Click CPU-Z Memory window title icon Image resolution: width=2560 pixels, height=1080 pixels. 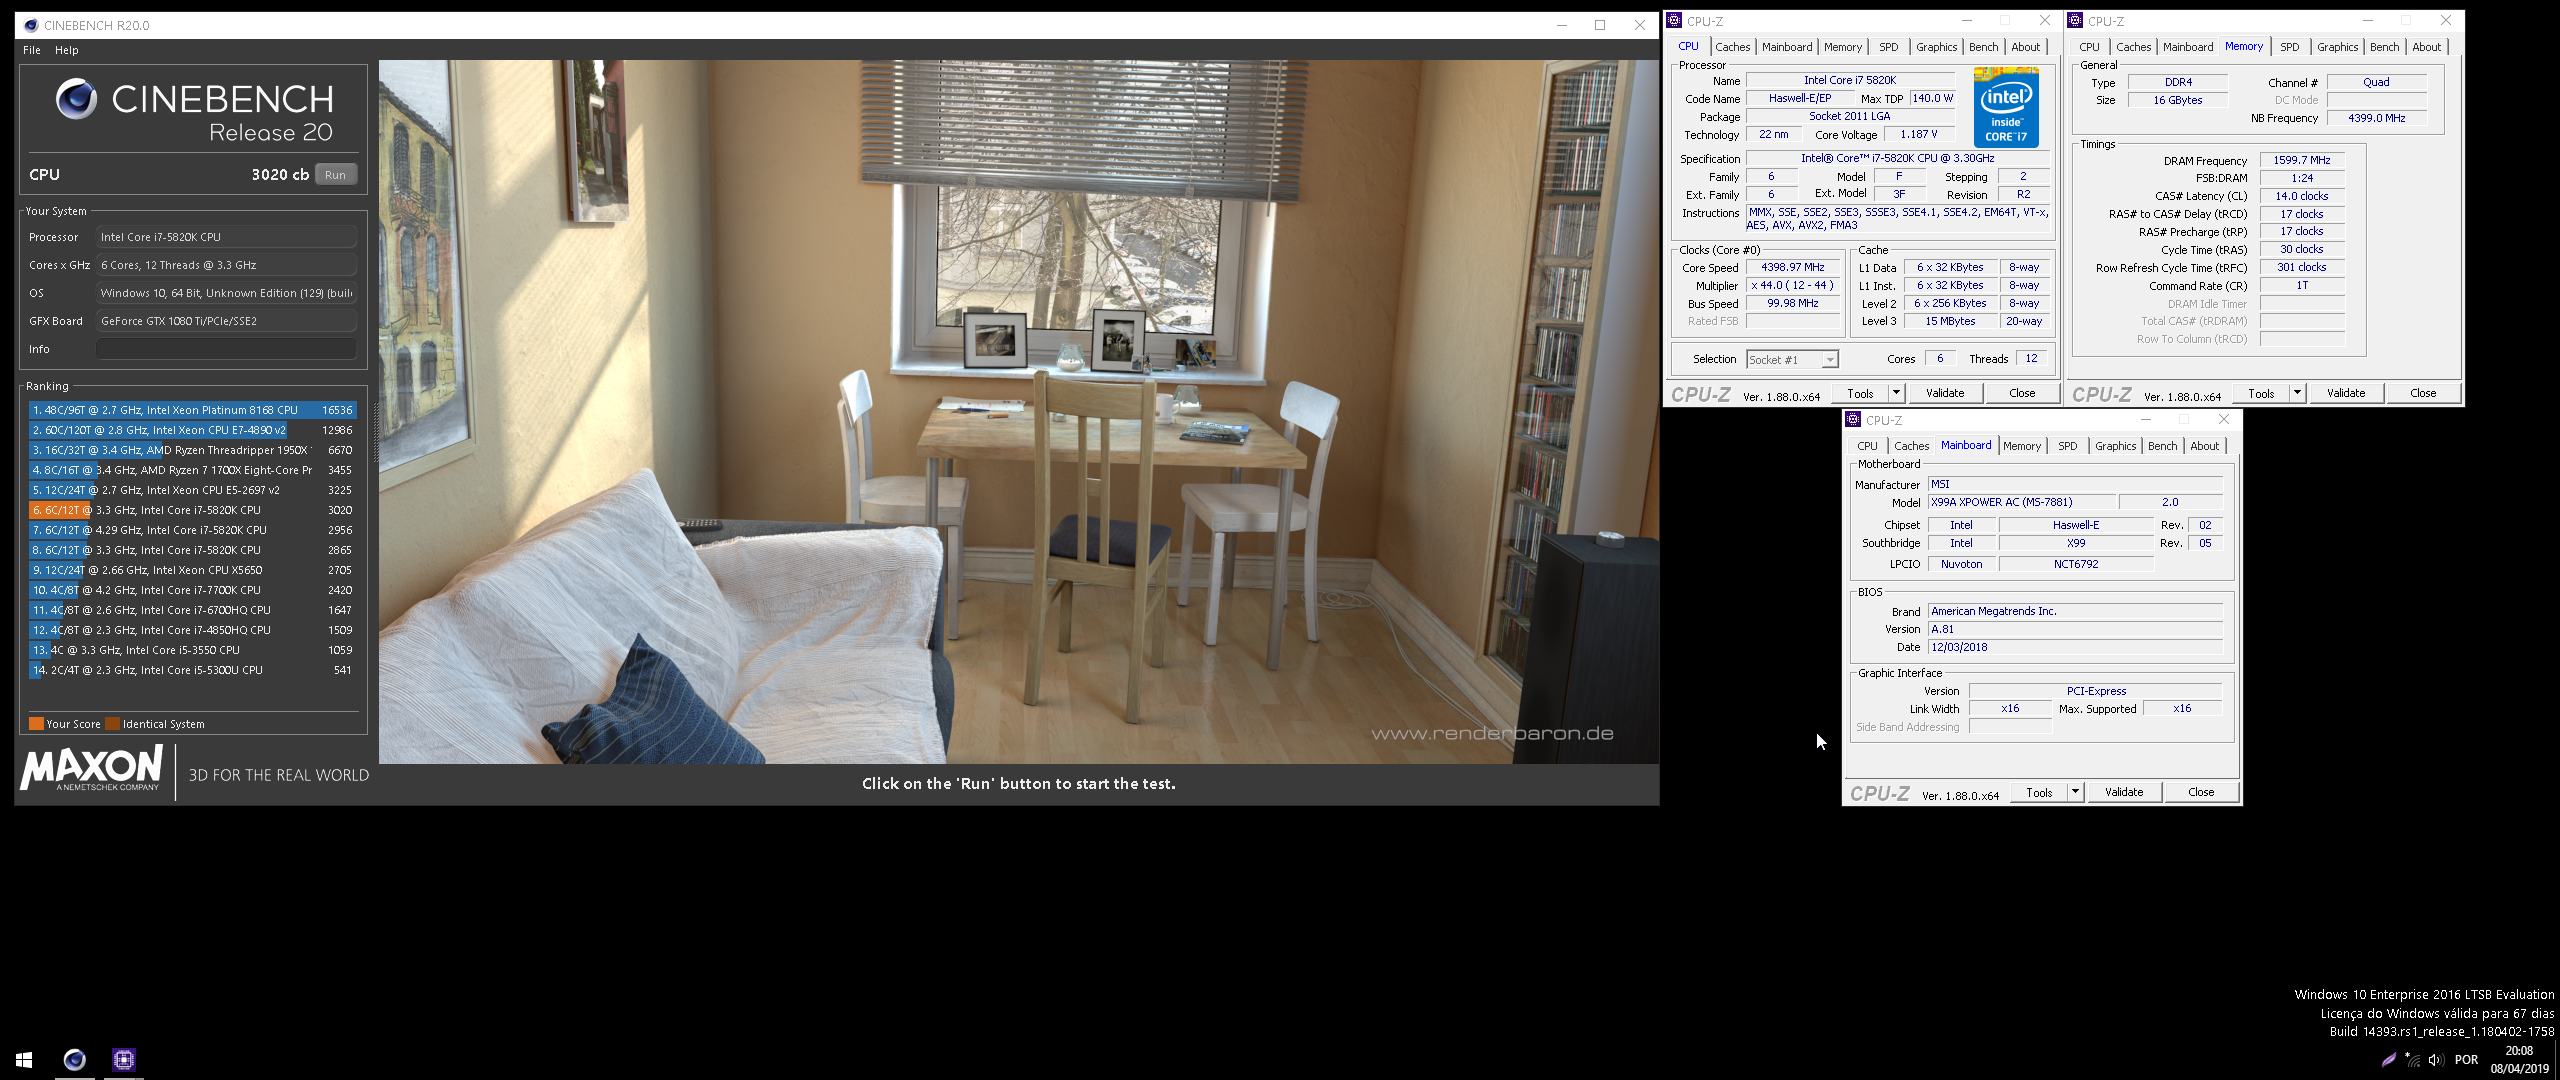(2076, 20)
